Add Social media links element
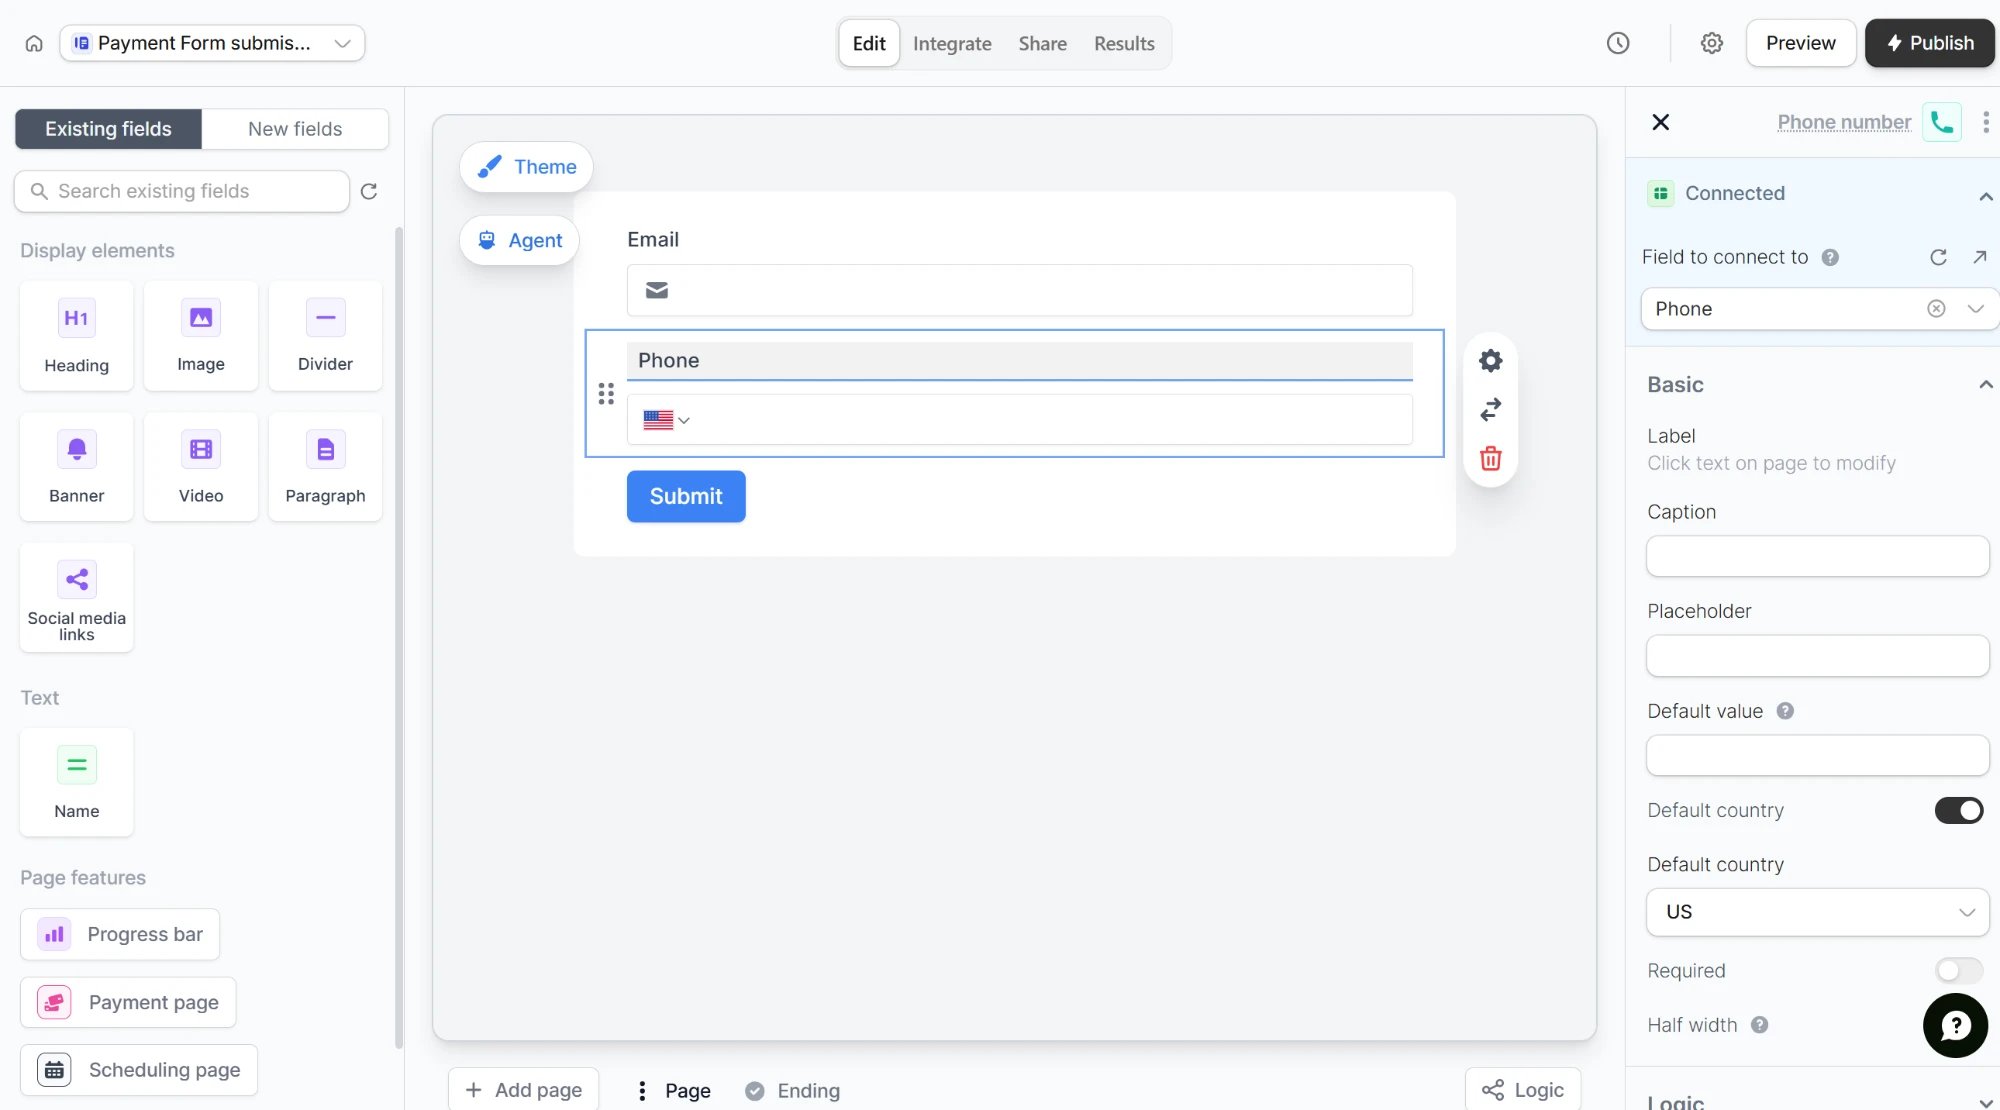 pos(76,598)
